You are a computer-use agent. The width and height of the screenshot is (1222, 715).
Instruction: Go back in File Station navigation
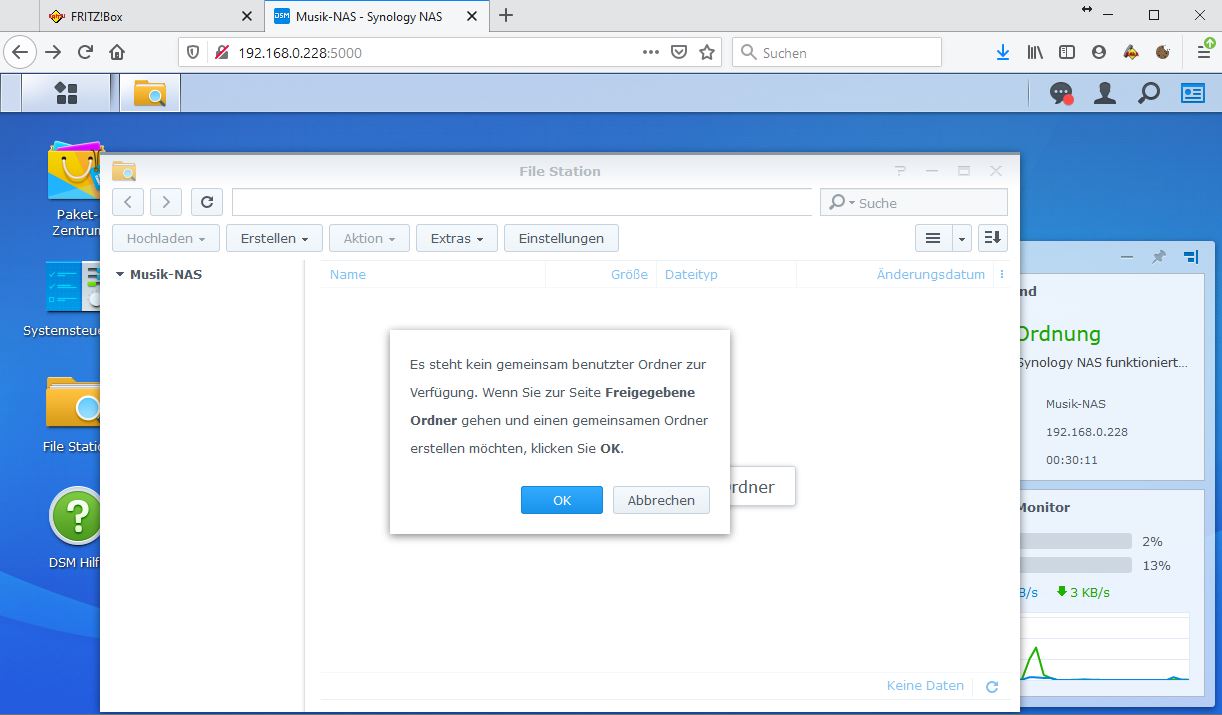128,202
